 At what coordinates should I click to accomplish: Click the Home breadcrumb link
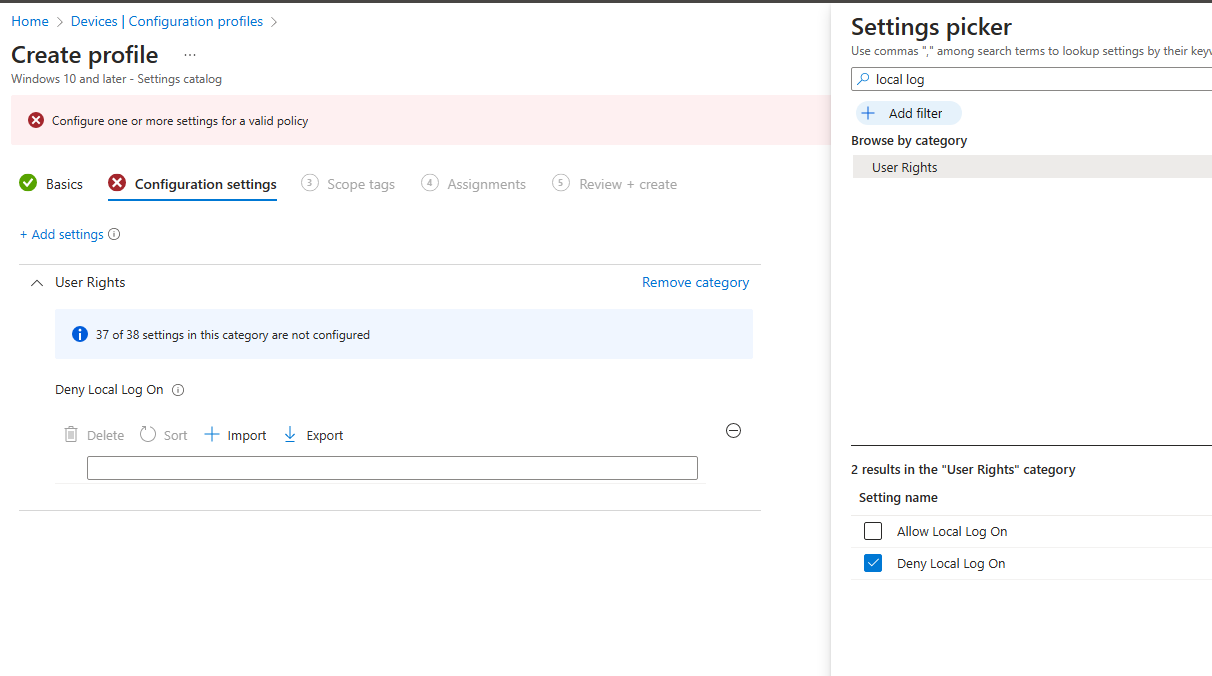coord(30,21)
